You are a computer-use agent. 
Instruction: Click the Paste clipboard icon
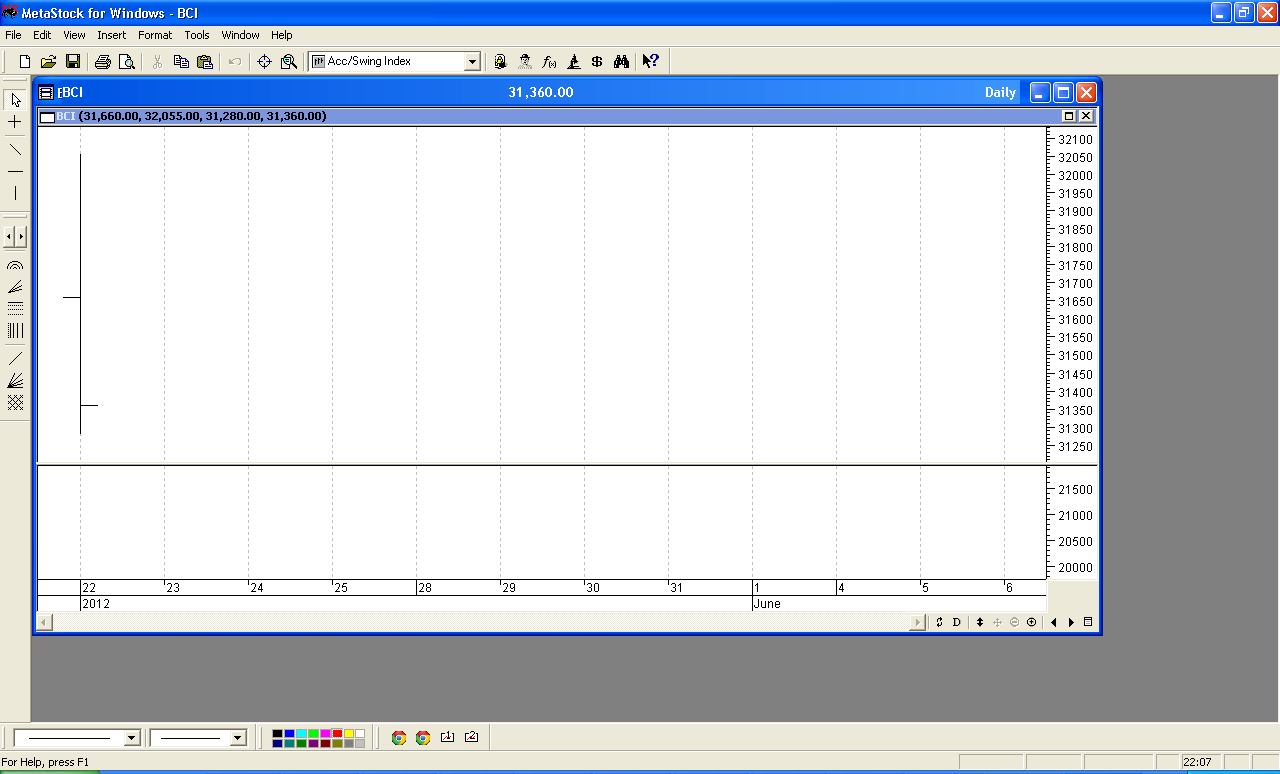205,62
